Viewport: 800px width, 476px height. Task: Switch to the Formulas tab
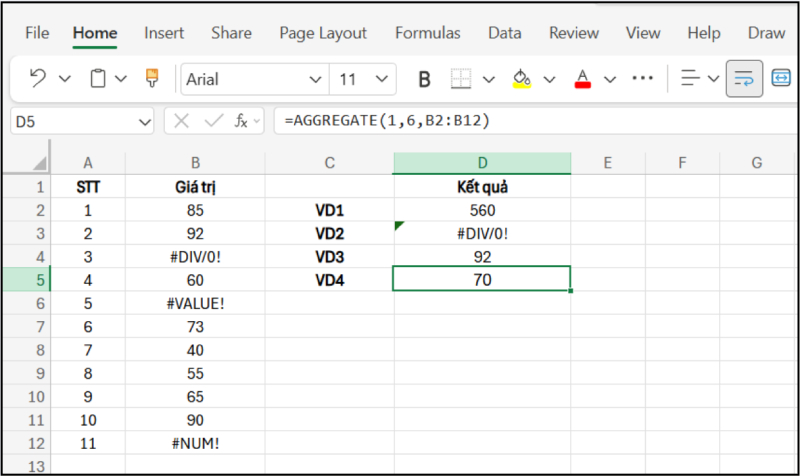[x=427, y=33]
